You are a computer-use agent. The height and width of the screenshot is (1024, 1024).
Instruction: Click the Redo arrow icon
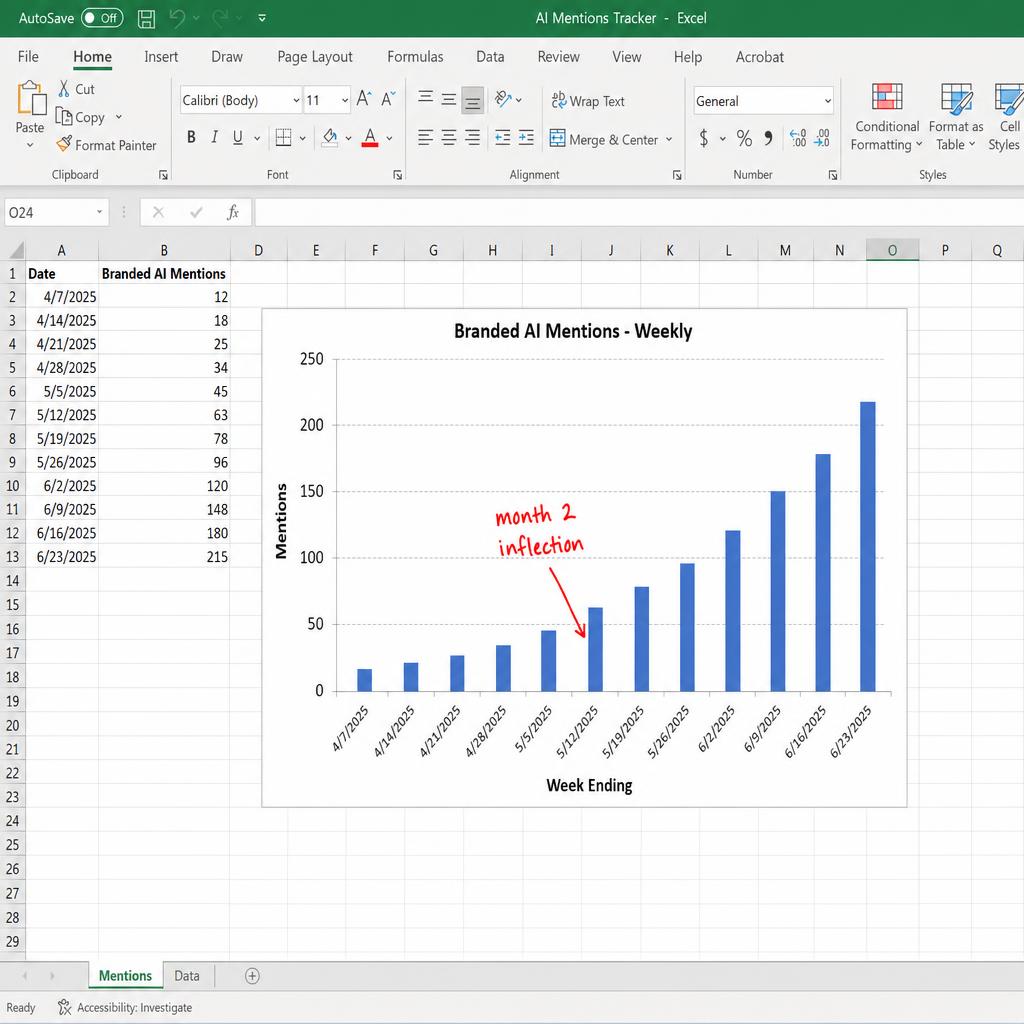click(220, 18)
